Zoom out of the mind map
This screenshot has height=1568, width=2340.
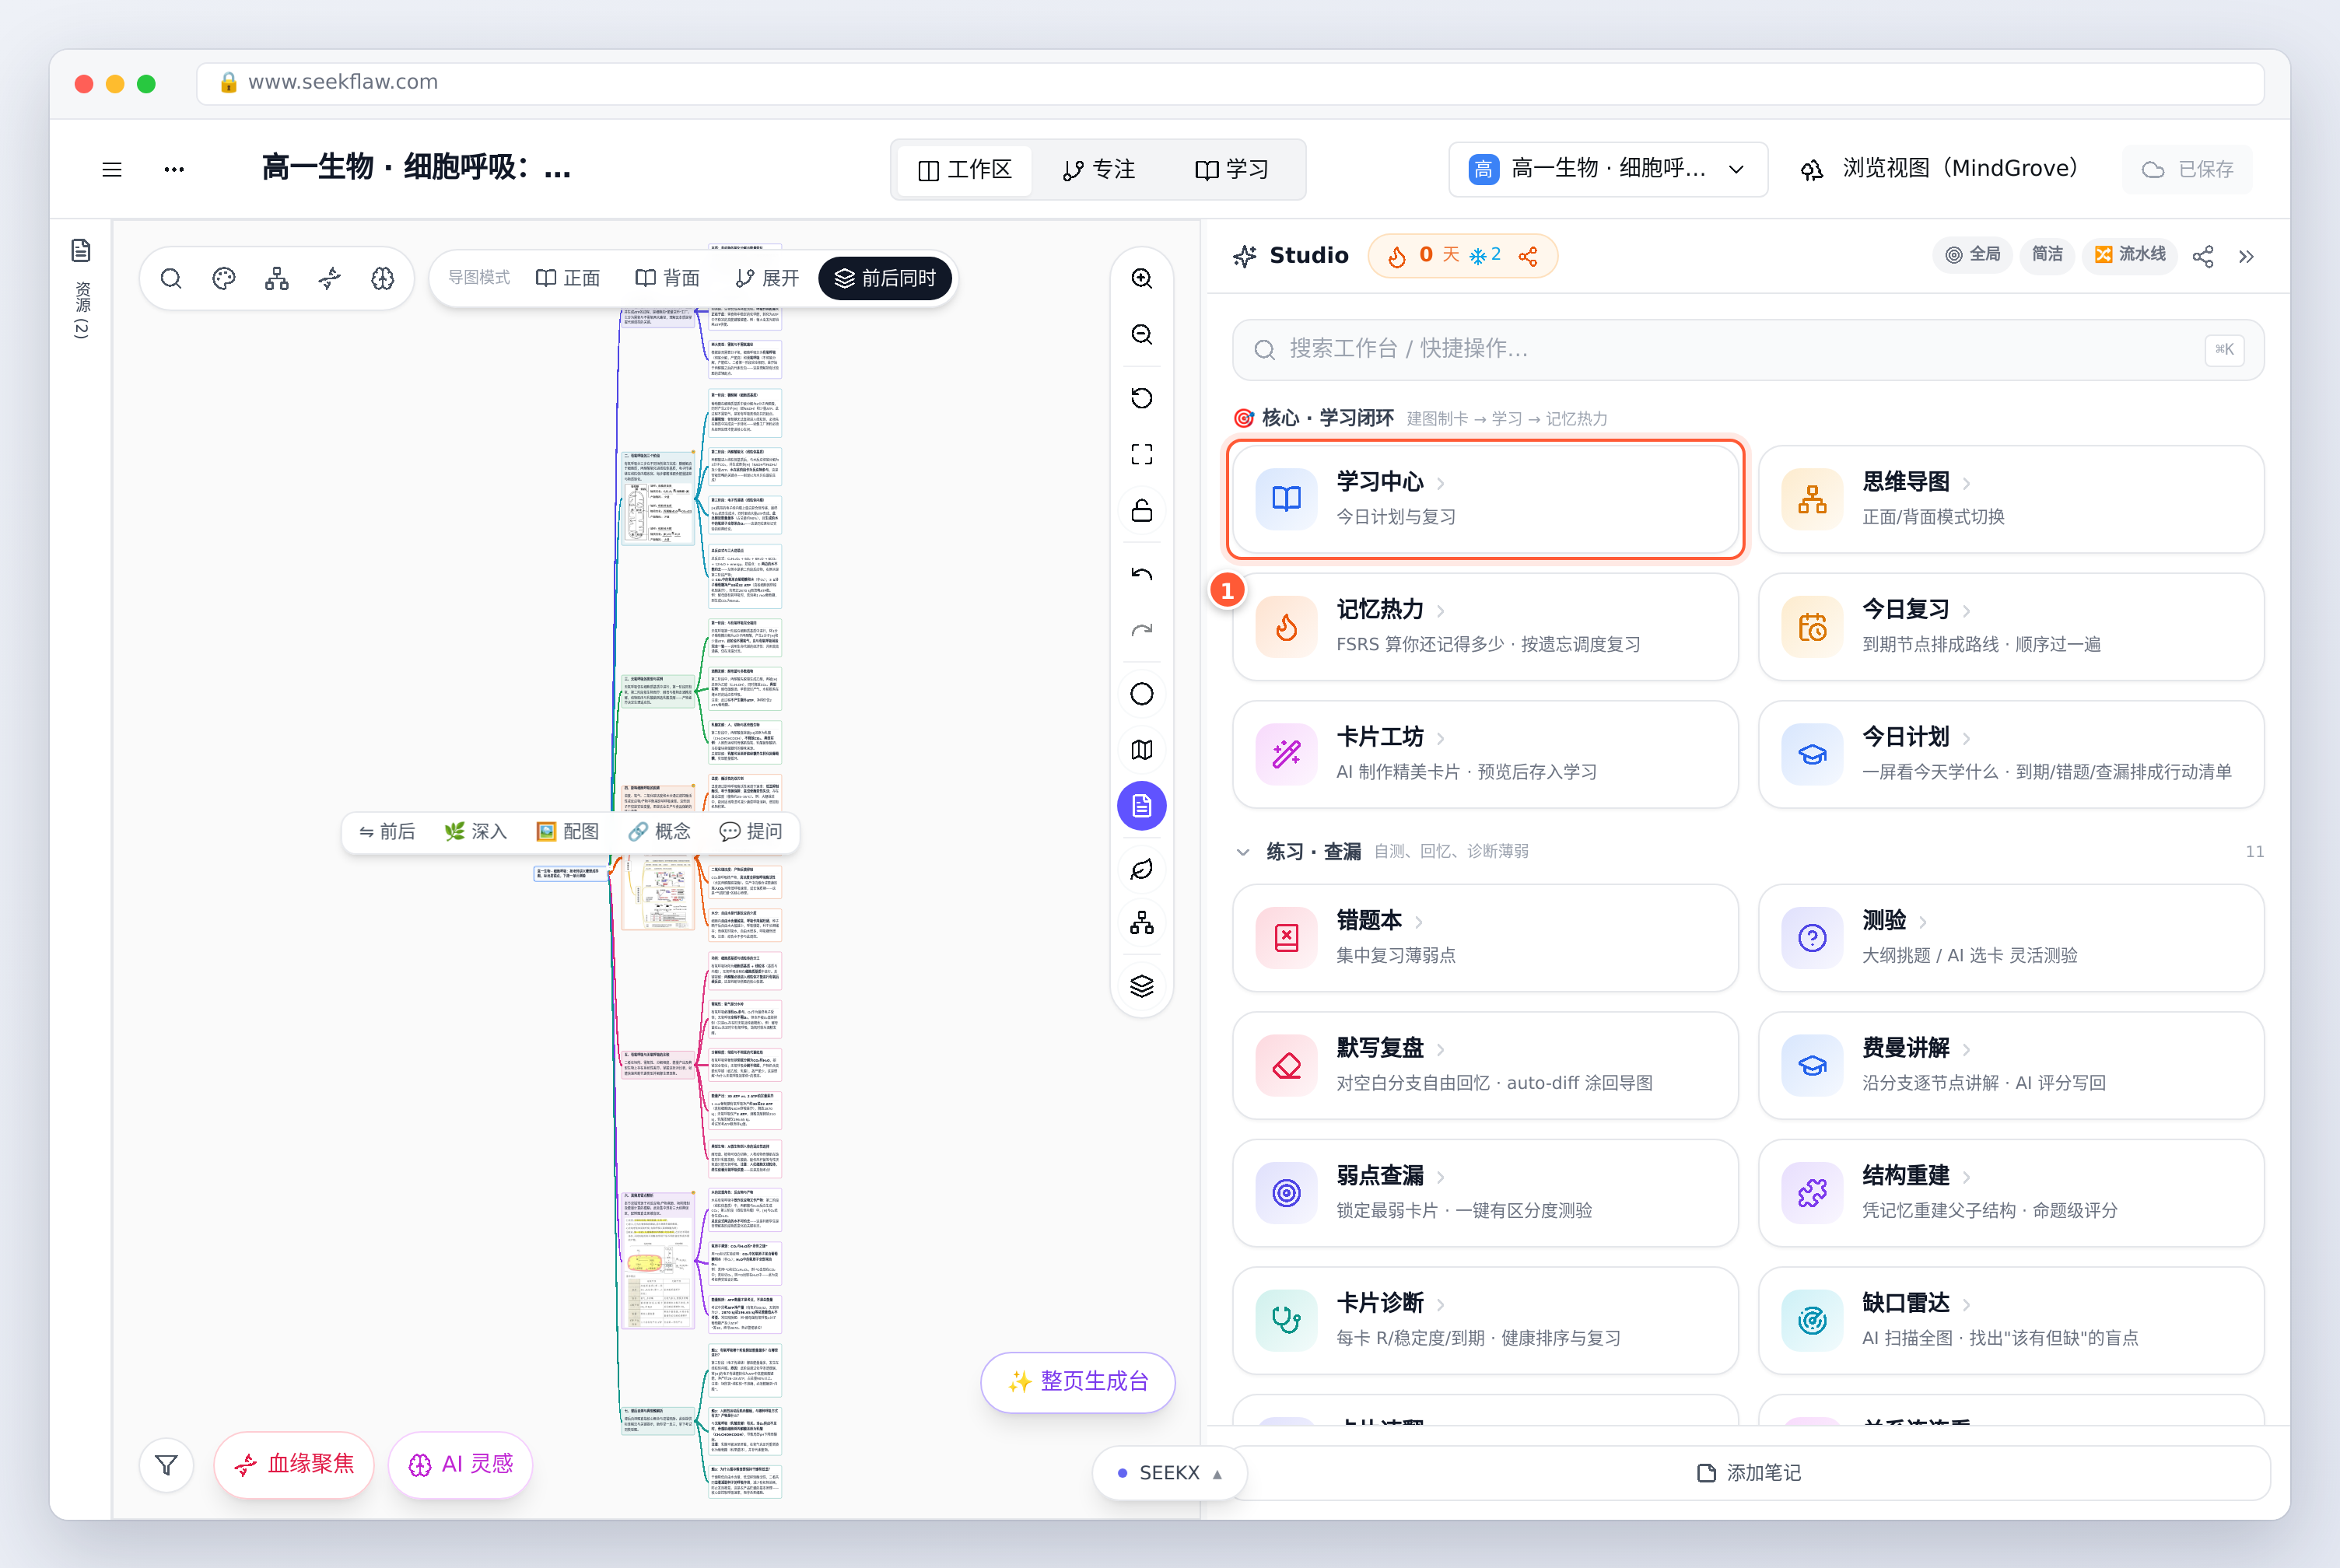(x=1142, y=334)
